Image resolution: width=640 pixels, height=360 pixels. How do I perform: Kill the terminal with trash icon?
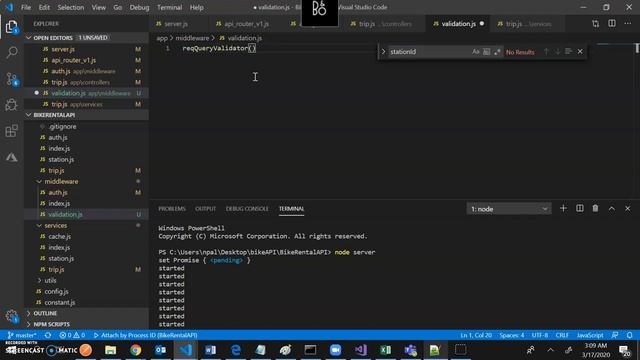click(596, 209)
